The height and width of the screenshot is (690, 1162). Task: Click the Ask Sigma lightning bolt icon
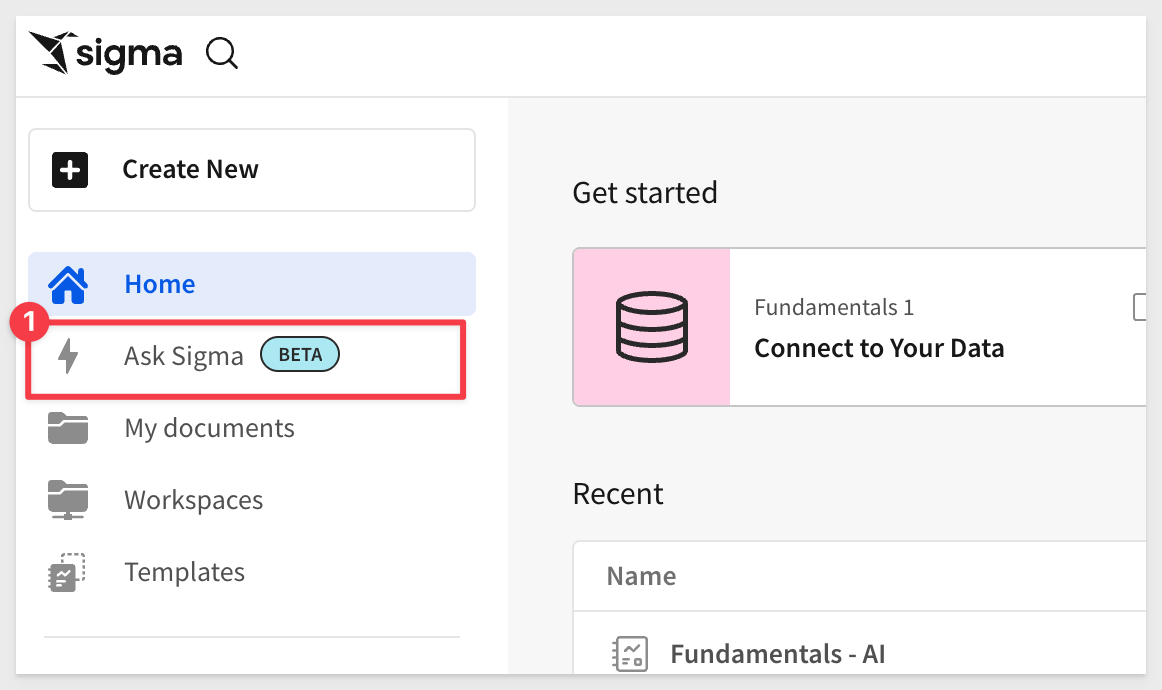(x=68, y=356)
